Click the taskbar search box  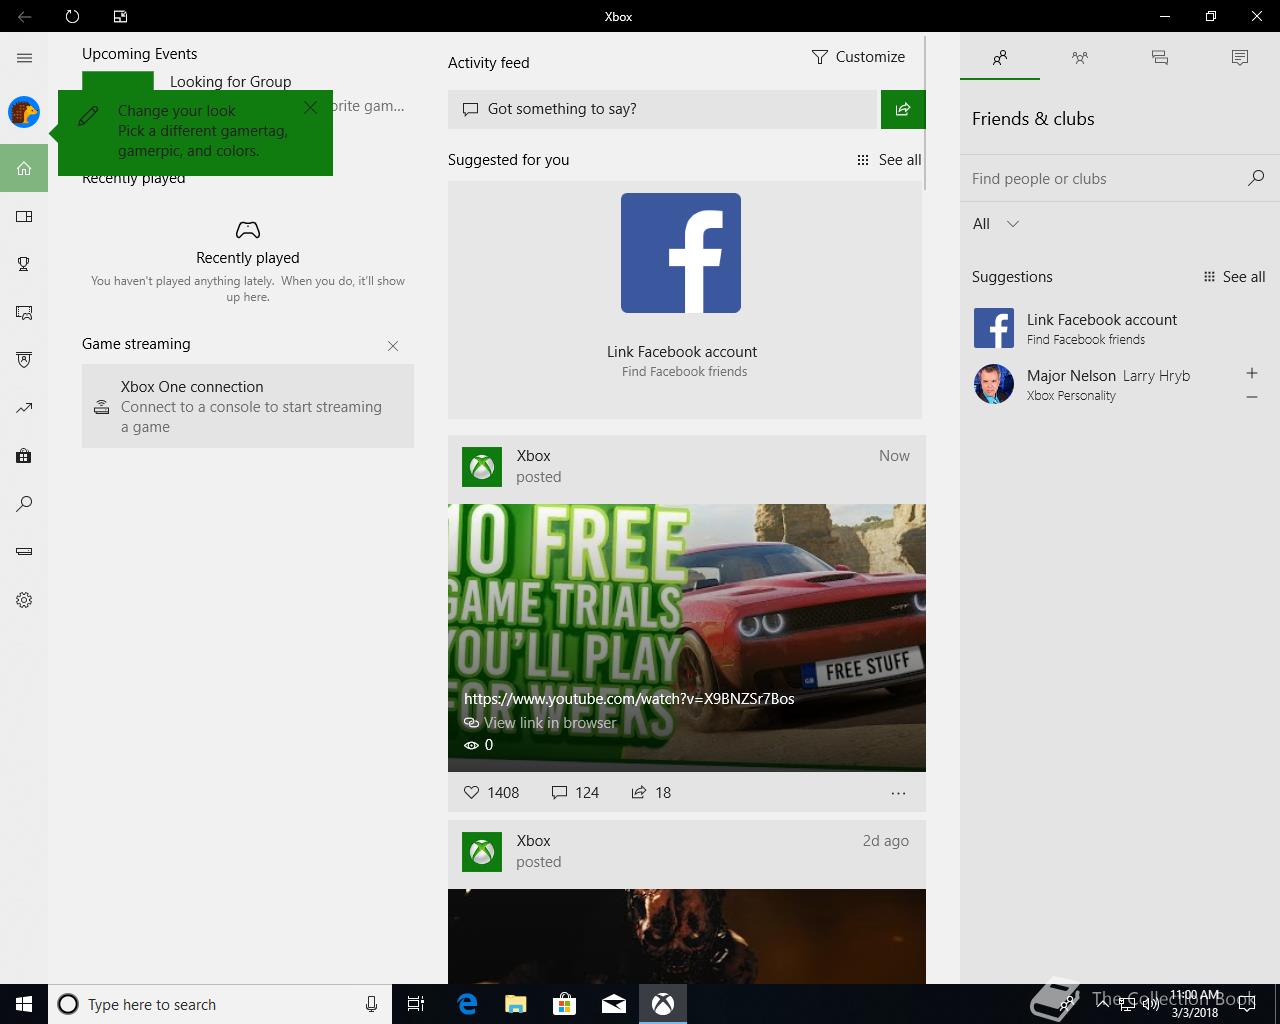tap(220, 1004)
